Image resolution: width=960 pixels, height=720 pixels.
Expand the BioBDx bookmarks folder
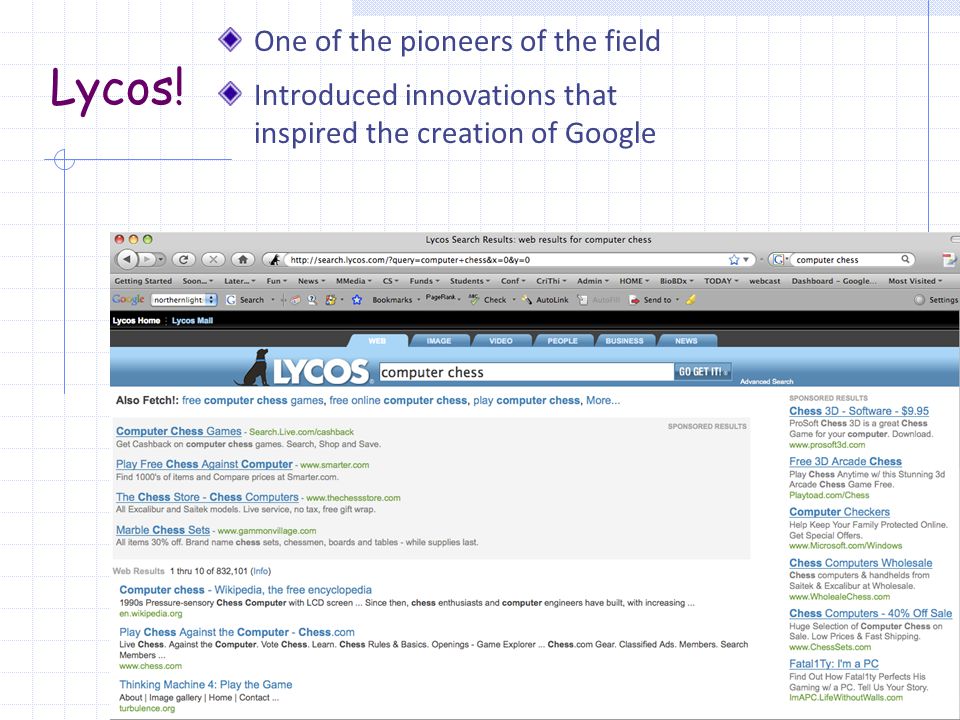pyautogui.click(x=677, y=281)
